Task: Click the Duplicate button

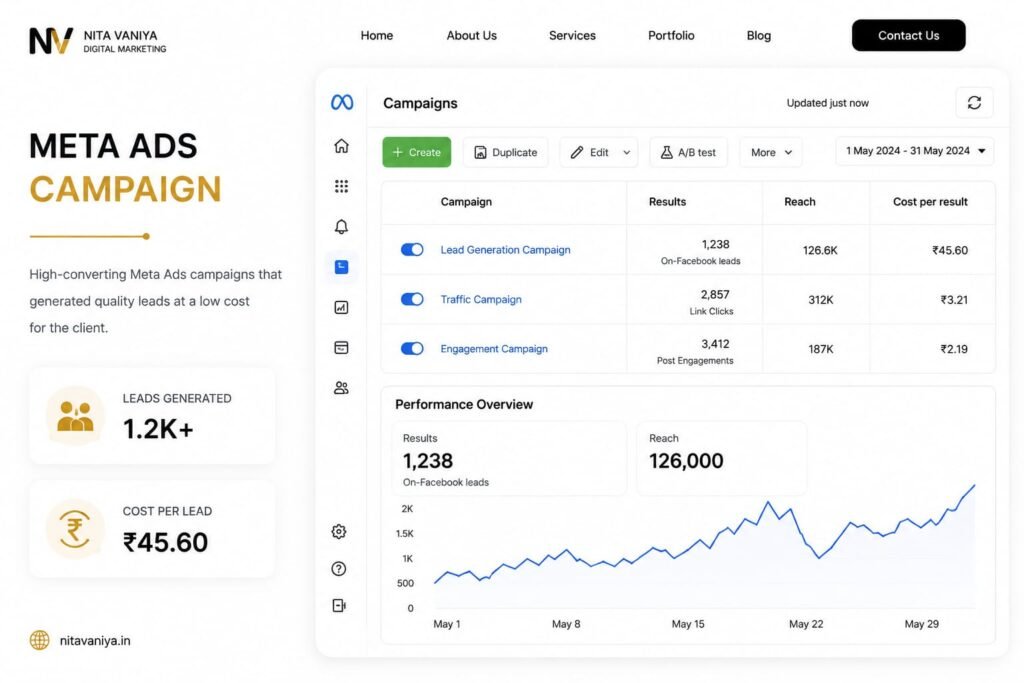Action: click(505, 152)
